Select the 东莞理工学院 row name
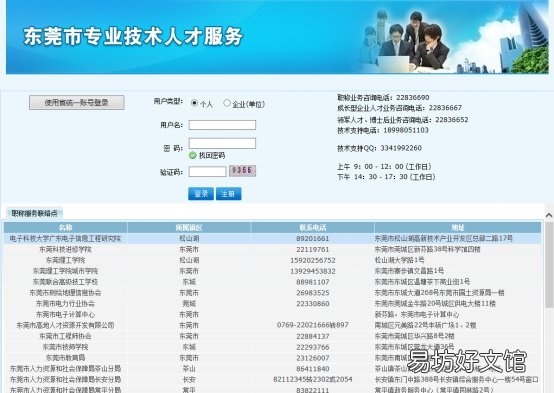 click(65, 260)
